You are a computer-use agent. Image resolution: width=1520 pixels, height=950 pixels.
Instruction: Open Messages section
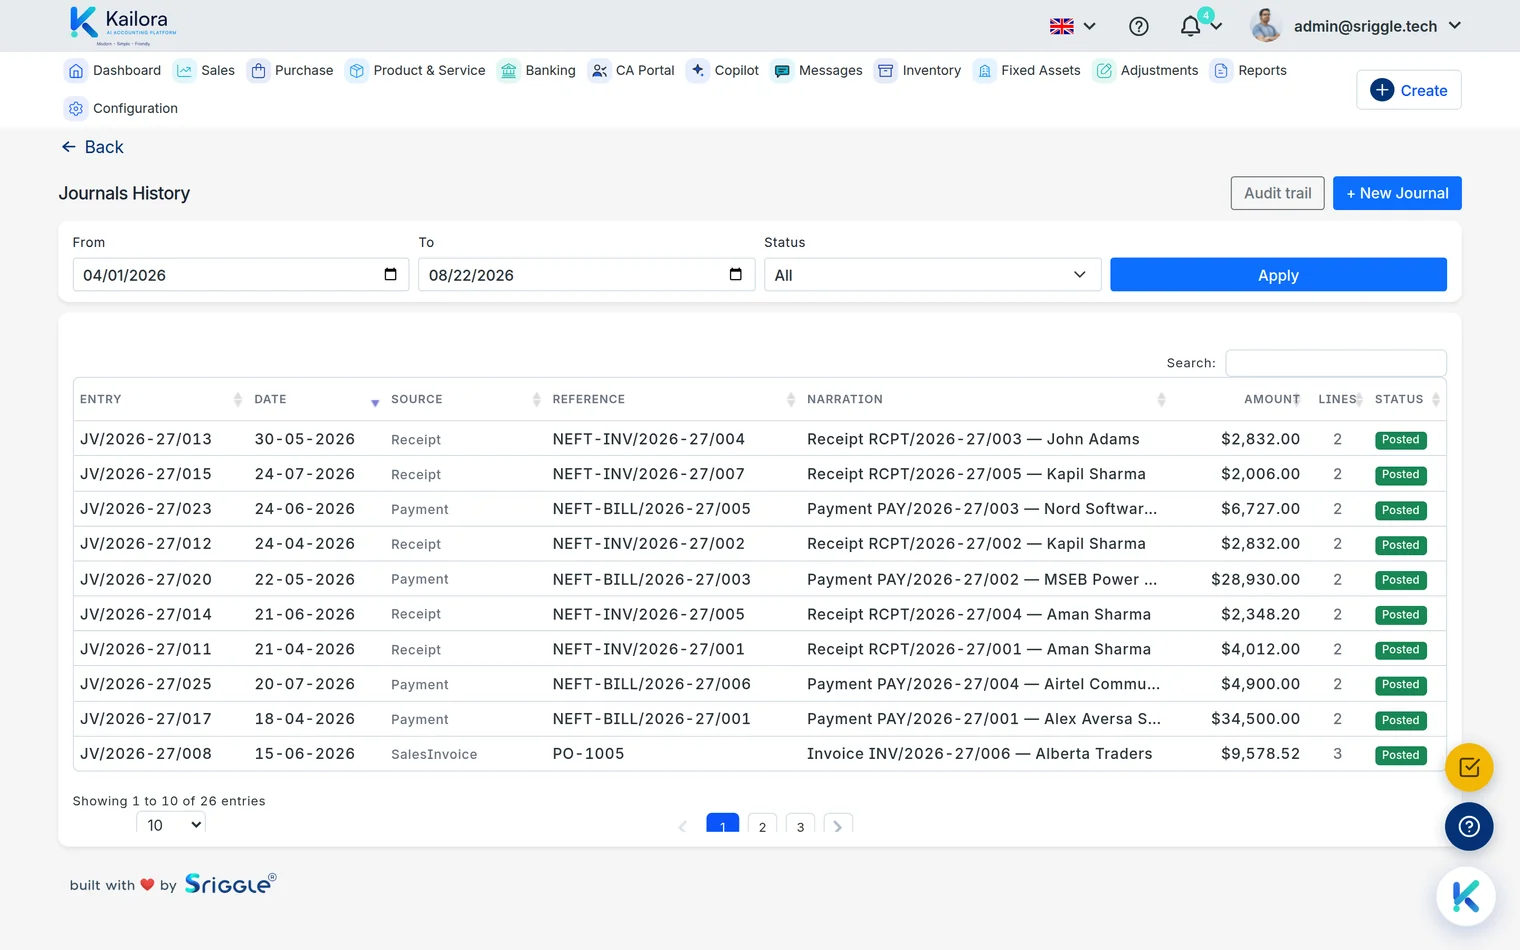click(x=817, y=71)
